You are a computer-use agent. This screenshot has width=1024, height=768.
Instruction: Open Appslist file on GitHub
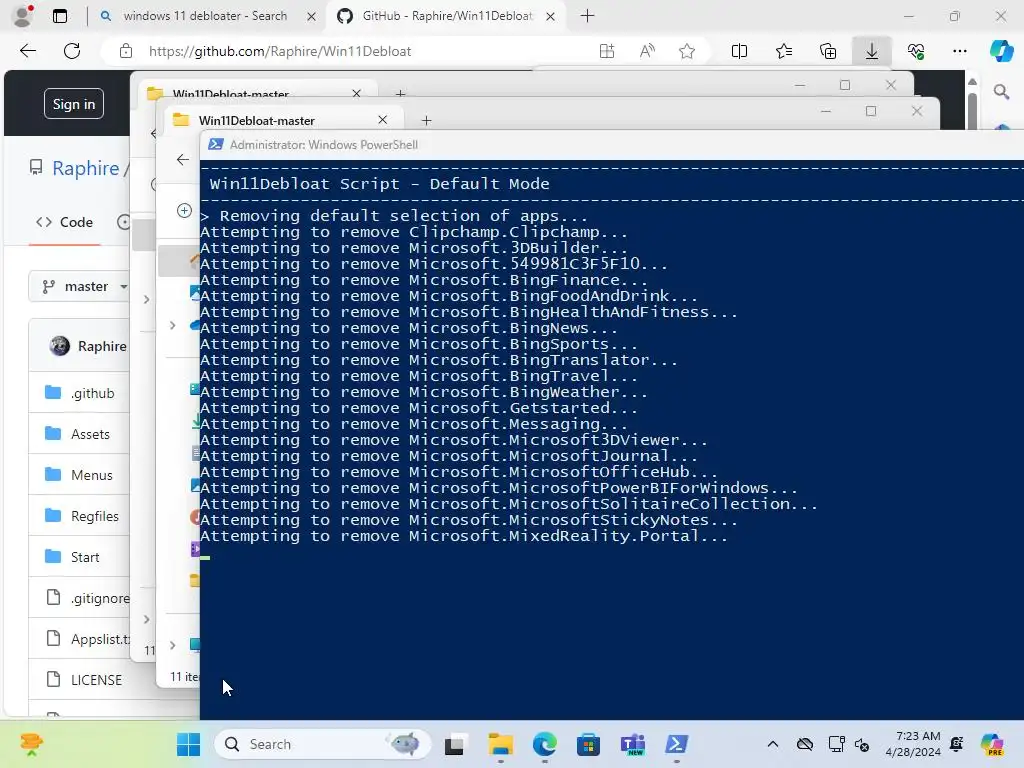(100, 639)
